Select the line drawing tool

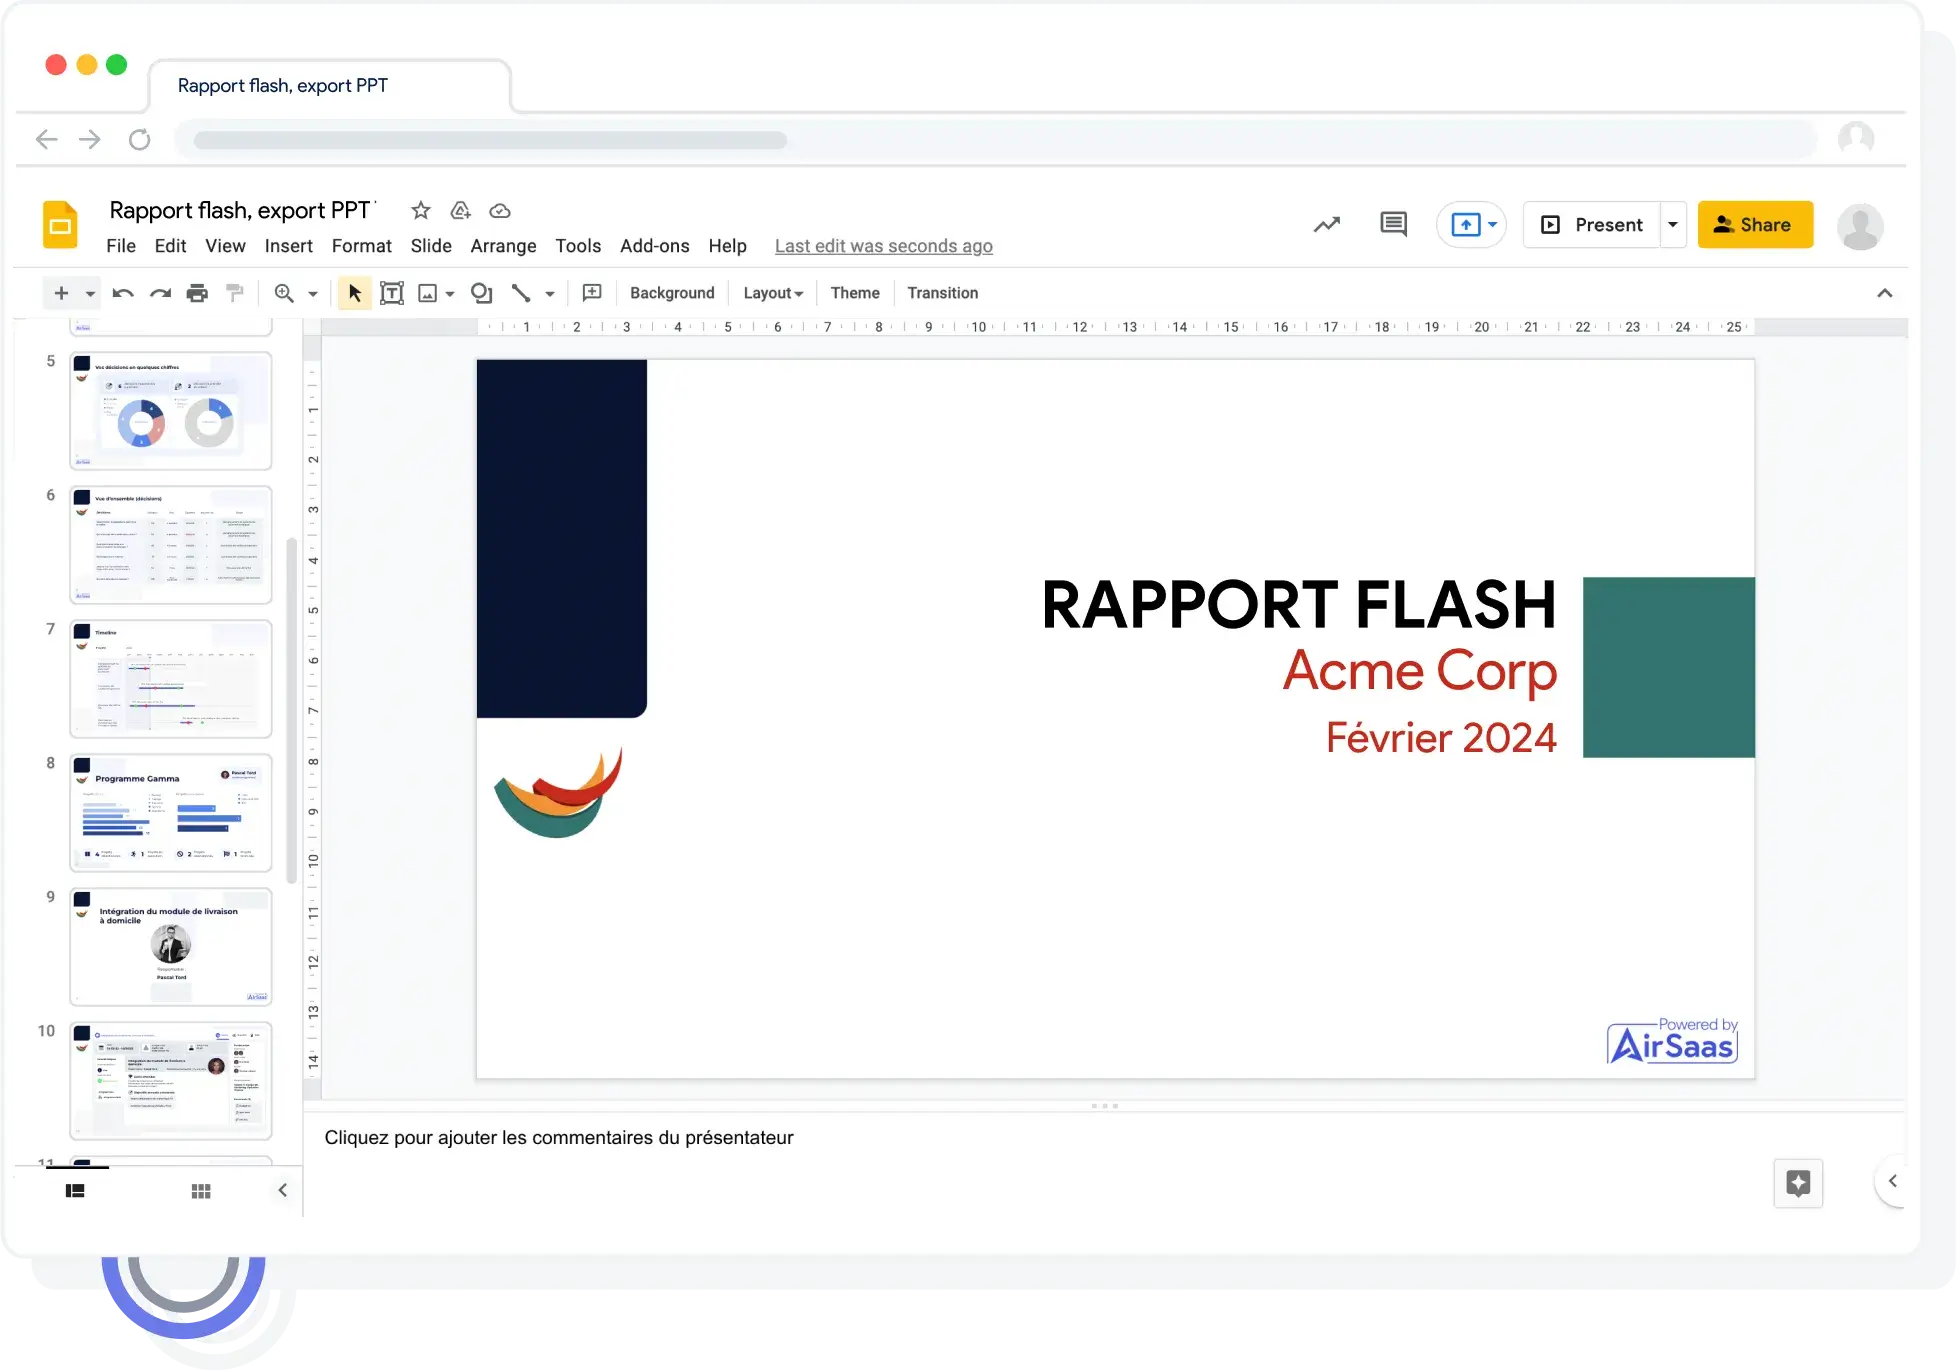(522, 293)
